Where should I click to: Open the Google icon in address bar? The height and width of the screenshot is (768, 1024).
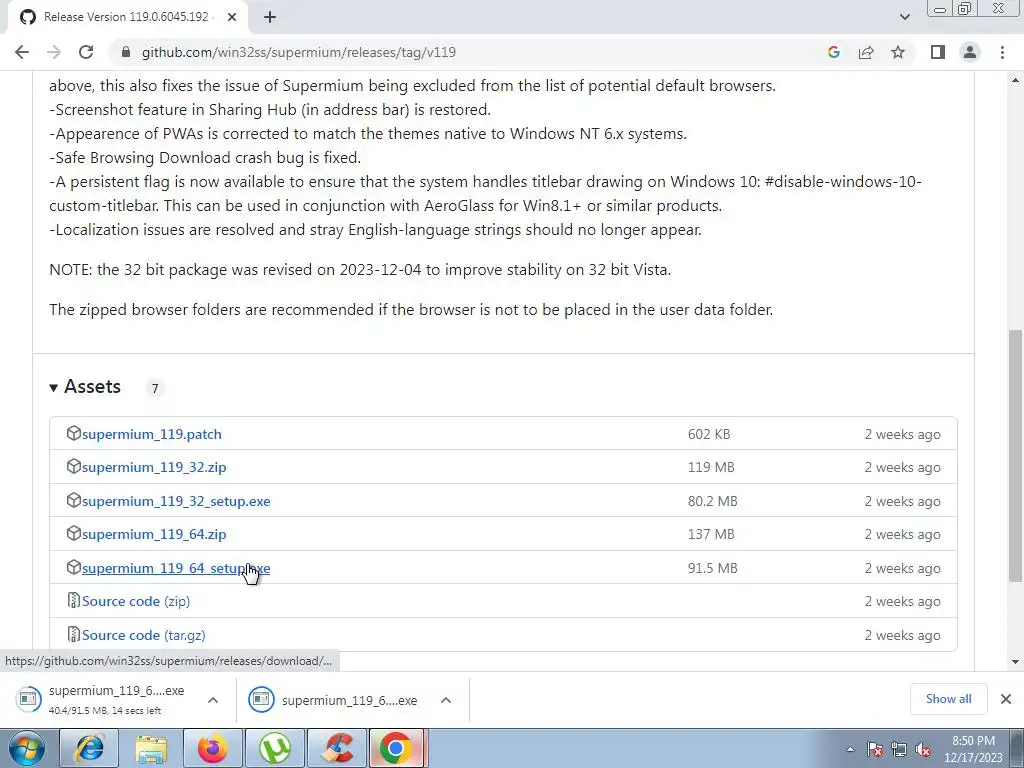833,52
